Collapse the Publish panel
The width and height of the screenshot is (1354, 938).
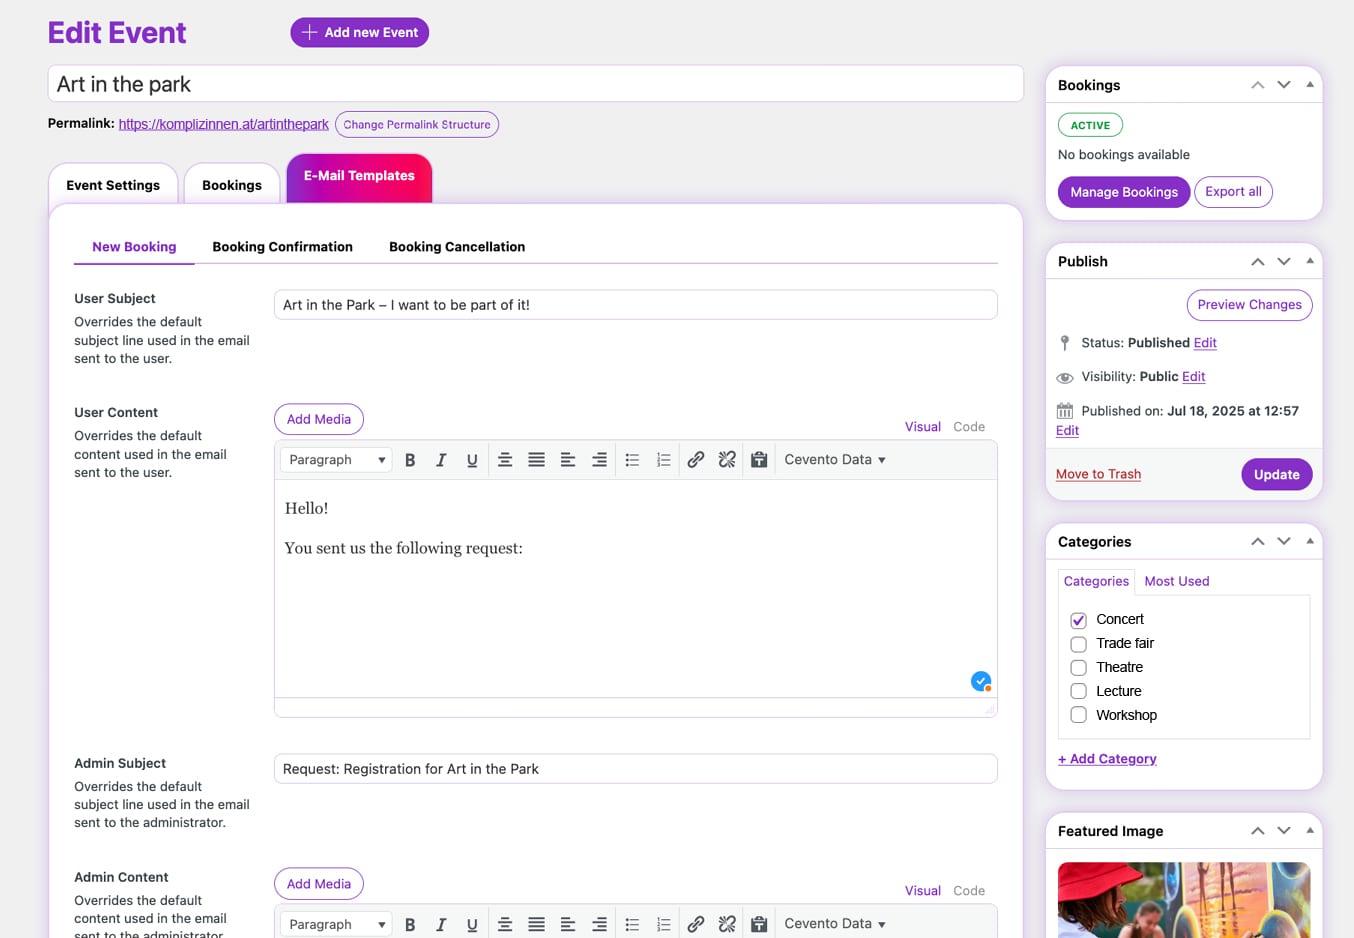[x=1310, y=261]
